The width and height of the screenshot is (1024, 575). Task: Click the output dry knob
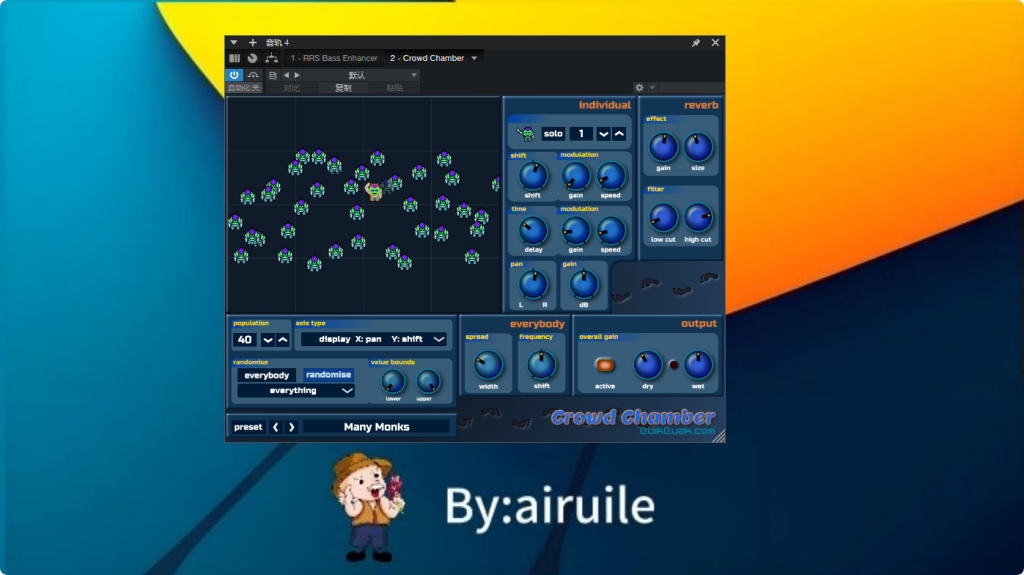coord(647,365)
